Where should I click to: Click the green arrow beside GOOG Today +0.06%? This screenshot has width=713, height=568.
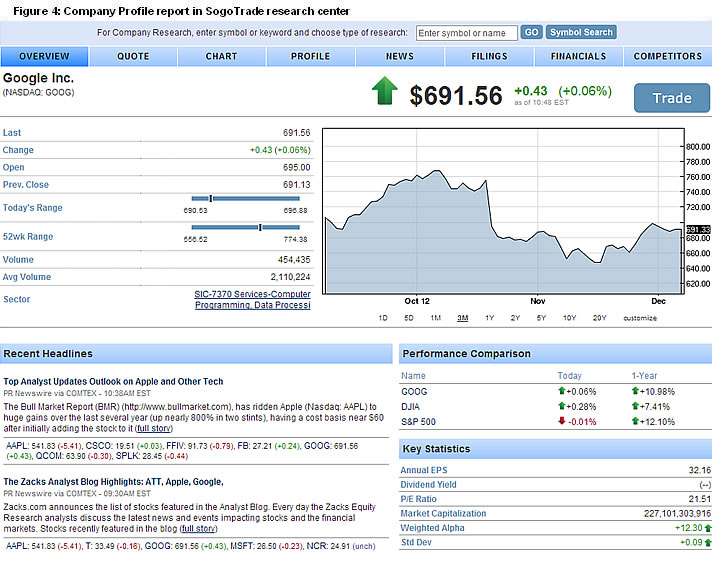pos(562,391)
